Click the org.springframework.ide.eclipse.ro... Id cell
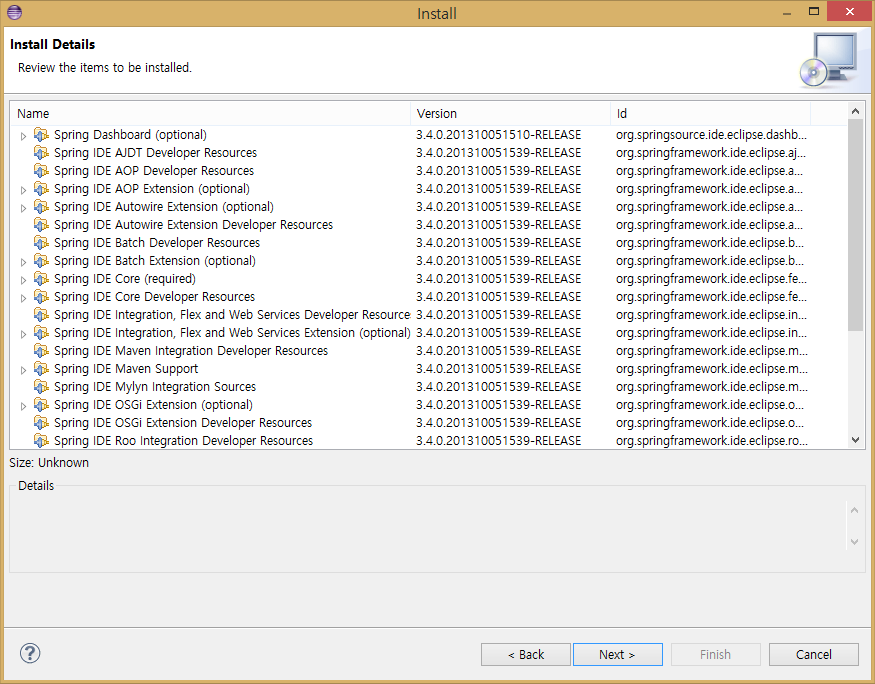875x684 pixels. coord(711,440)
